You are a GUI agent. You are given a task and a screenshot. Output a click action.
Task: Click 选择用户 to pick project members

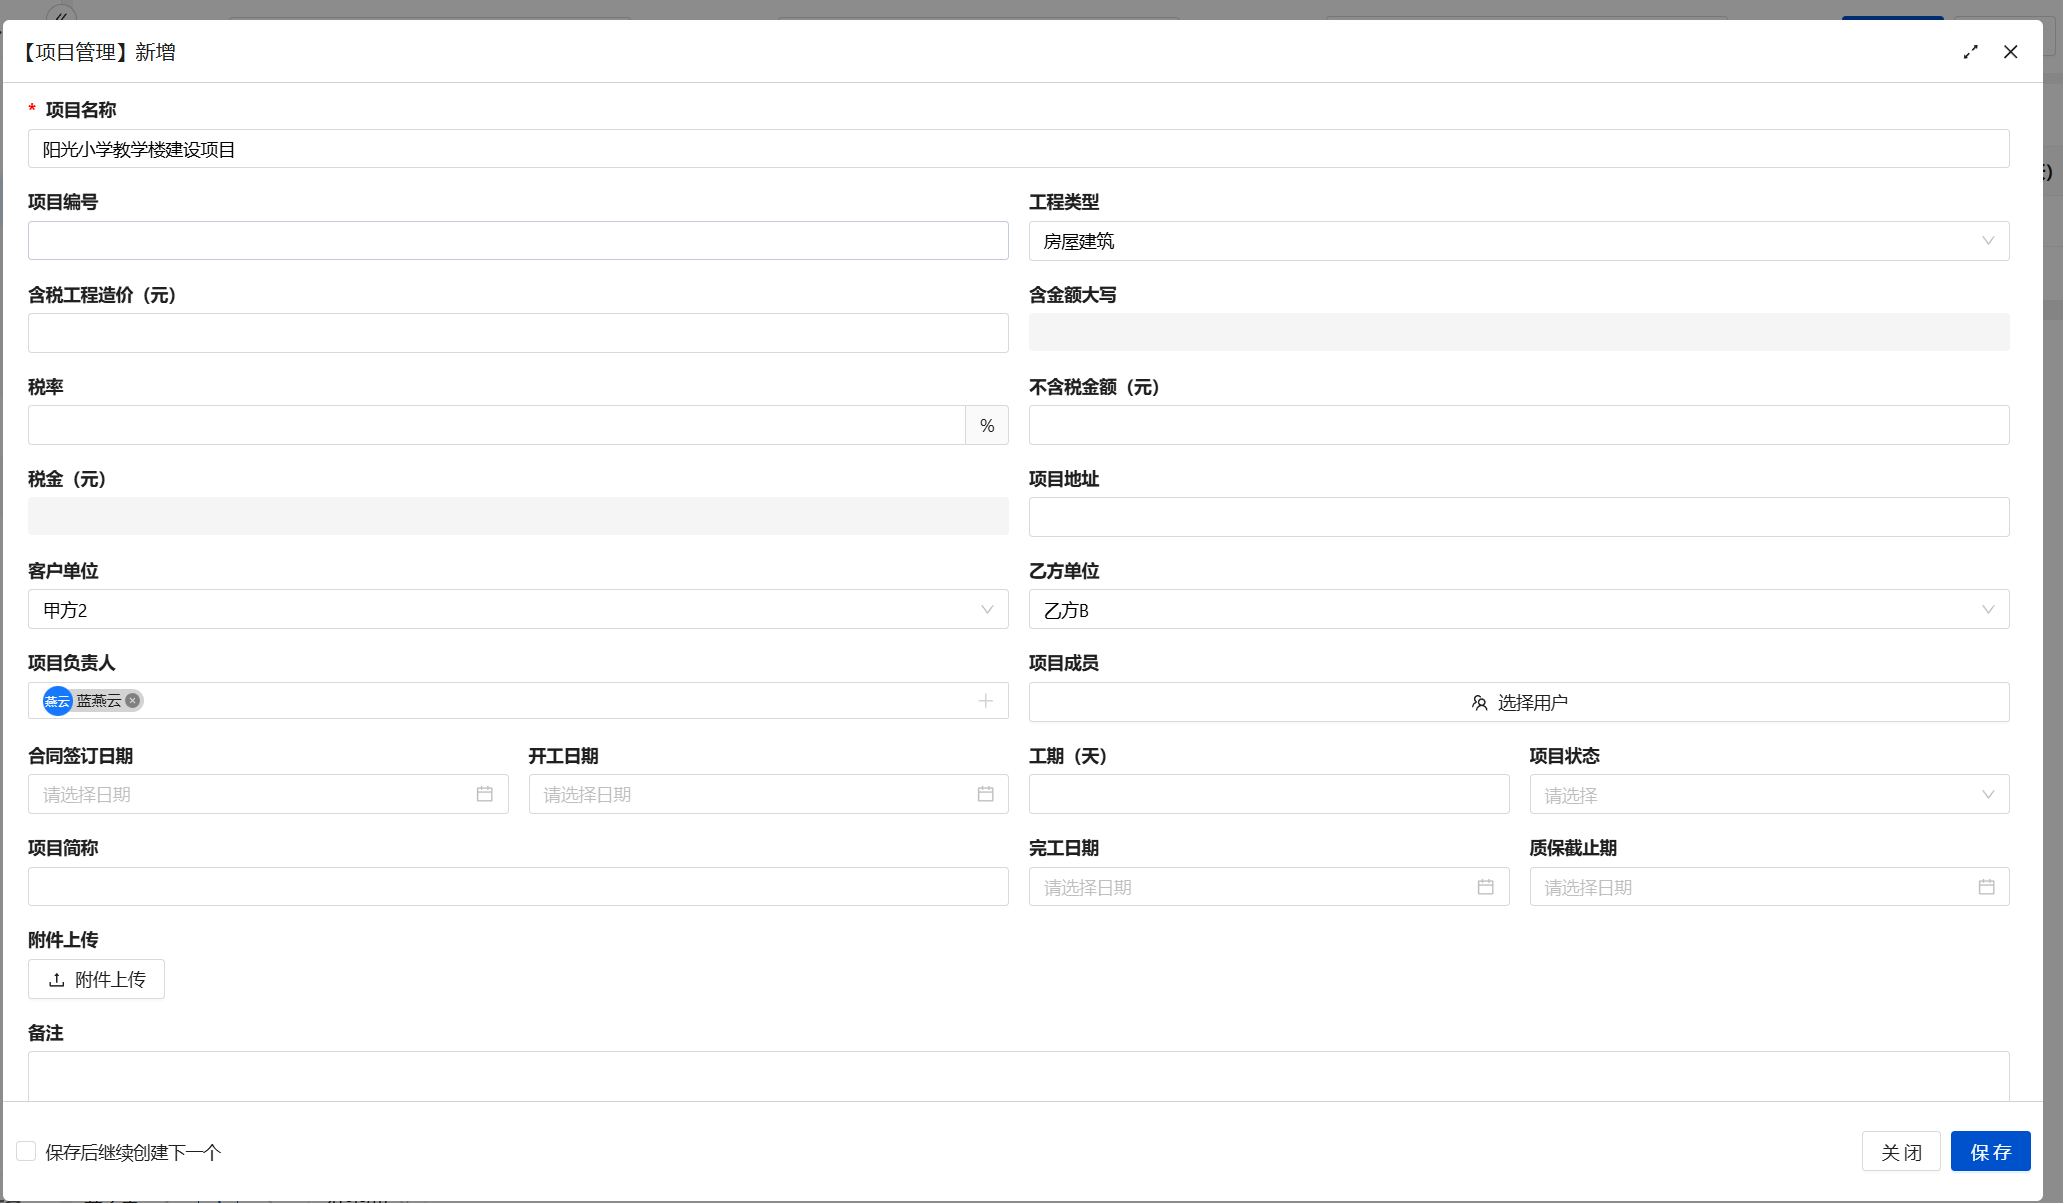[1518, 703]
